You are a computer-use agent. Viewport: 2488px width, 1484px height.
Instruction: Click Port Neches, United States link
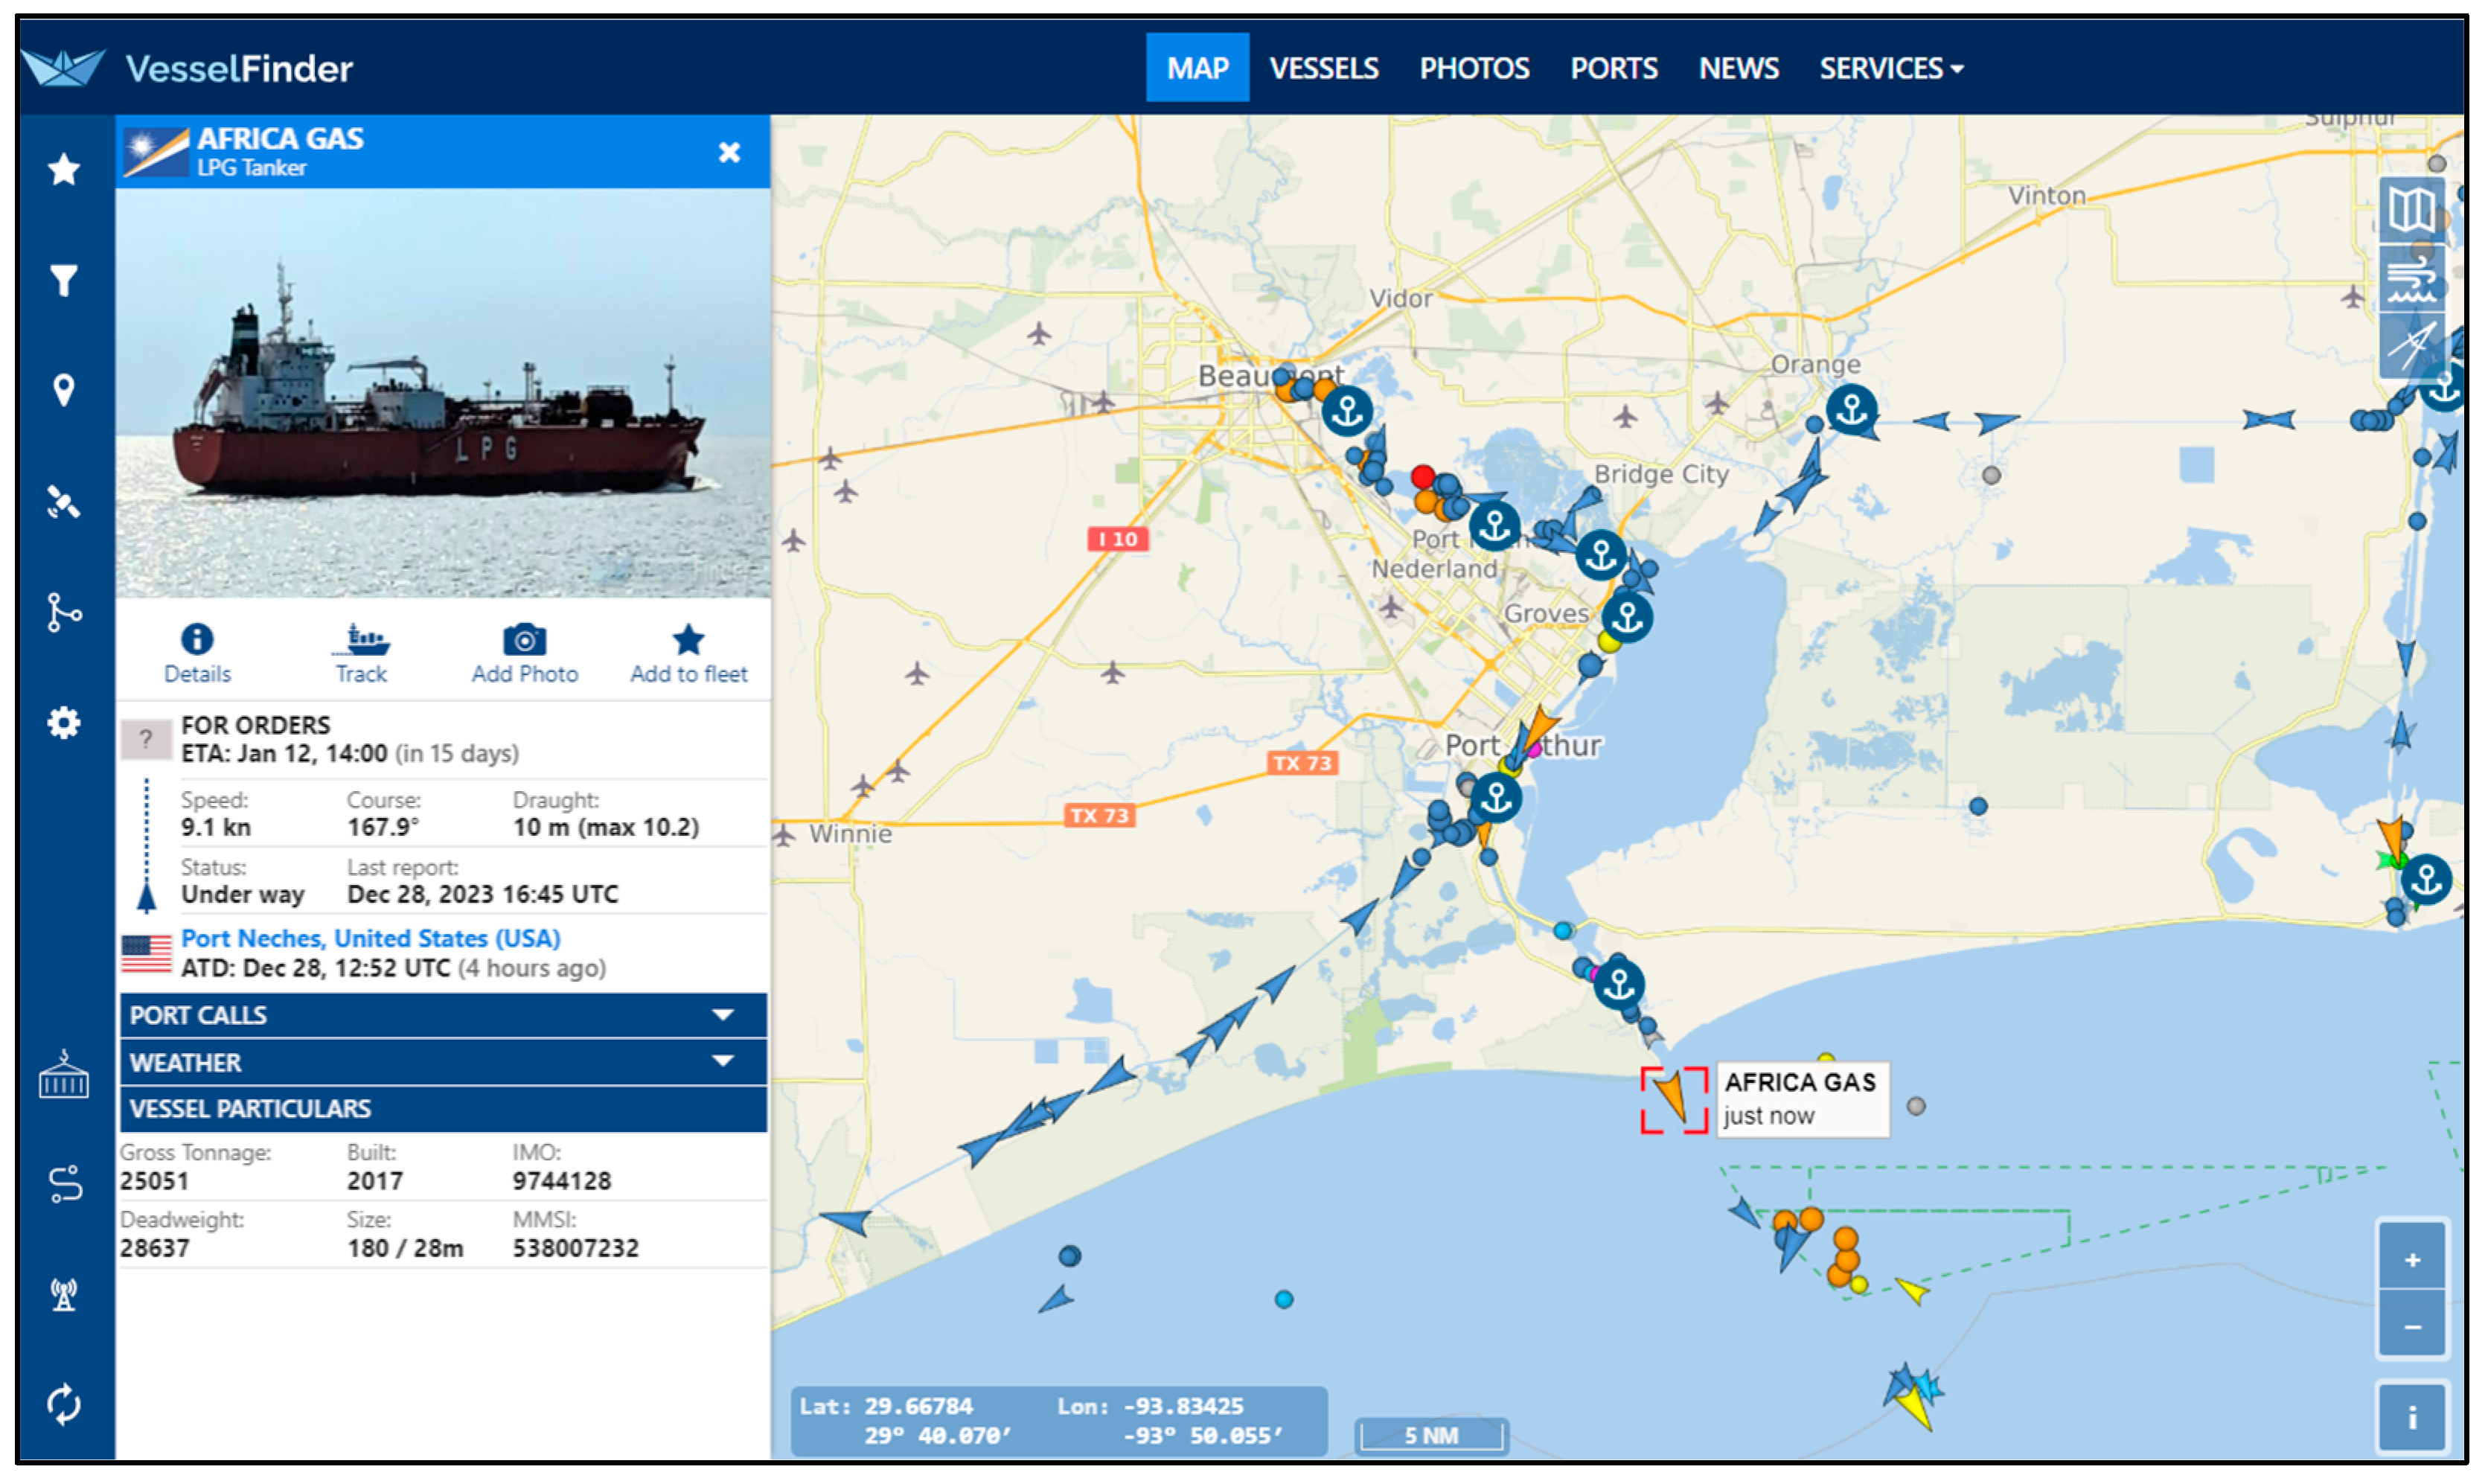pos(370,938)
